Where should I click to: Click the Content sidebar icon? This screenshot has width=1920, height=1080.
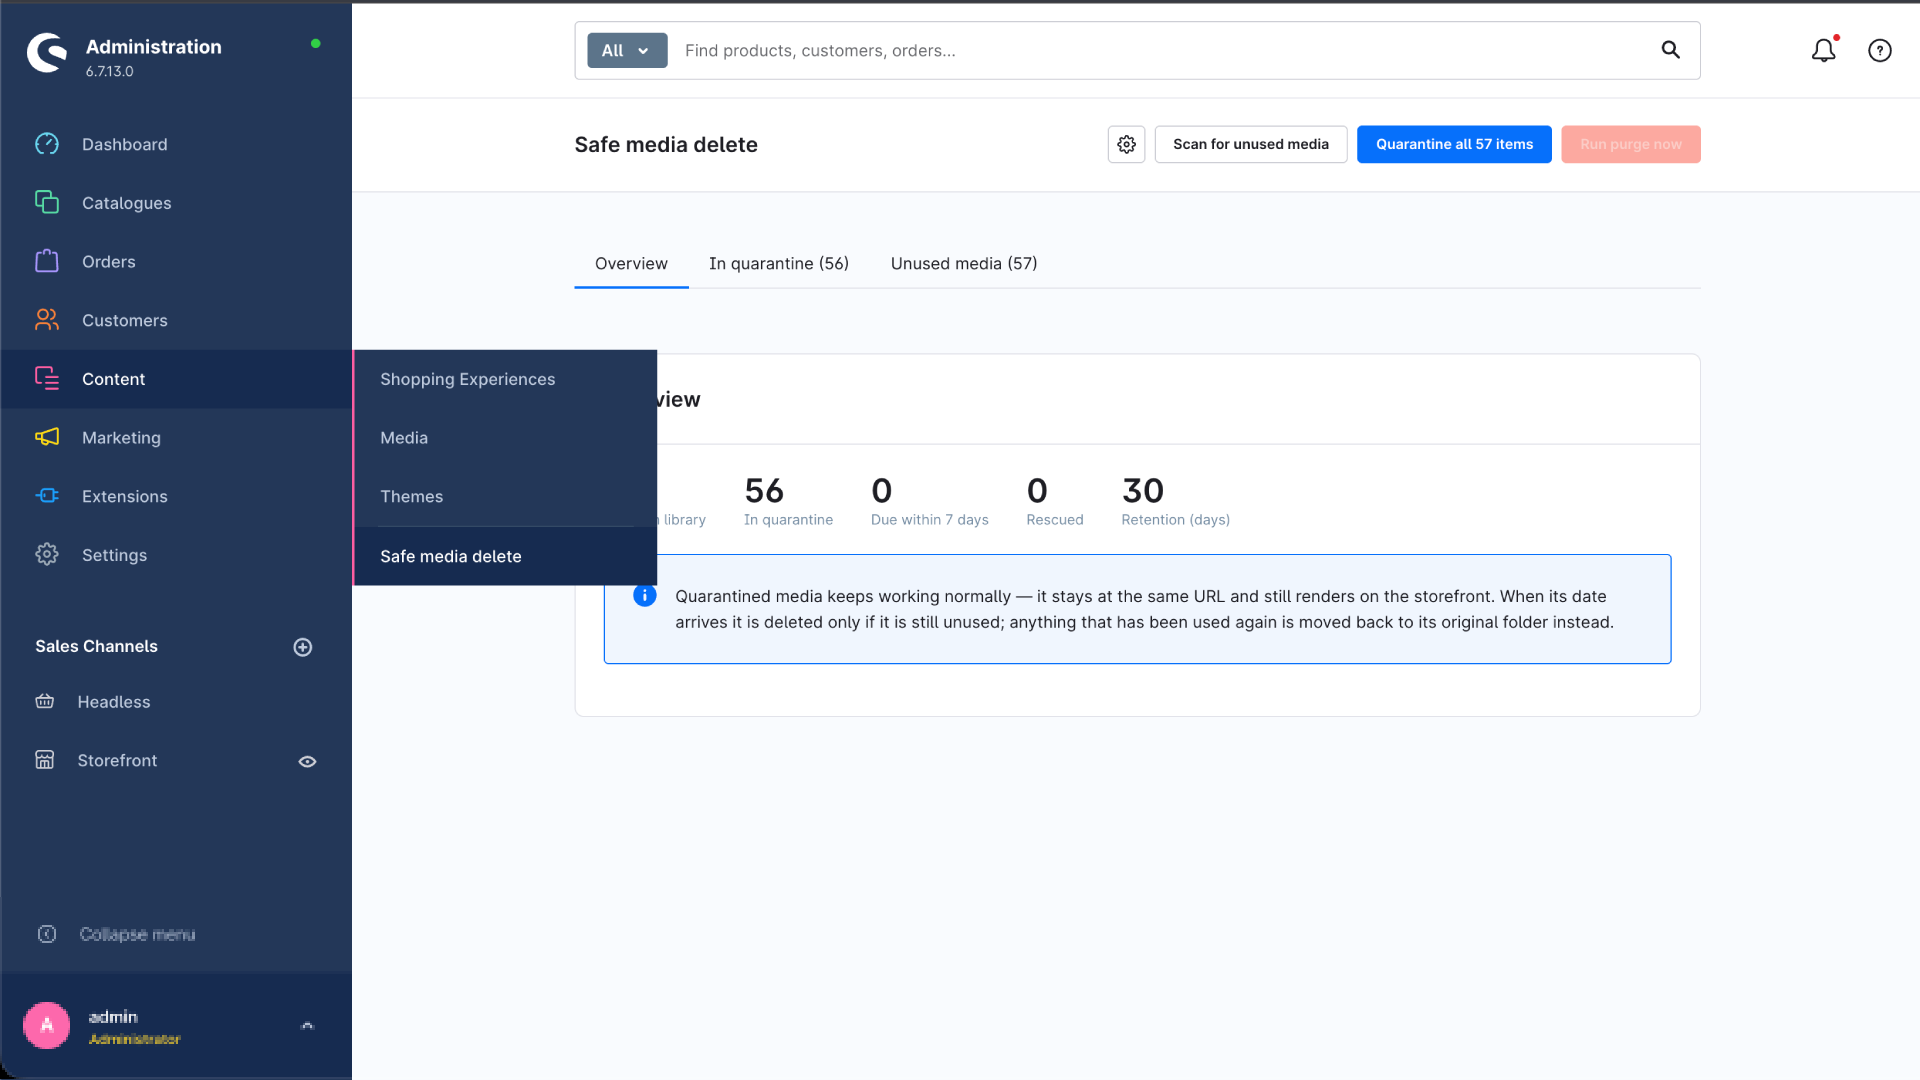47,378
